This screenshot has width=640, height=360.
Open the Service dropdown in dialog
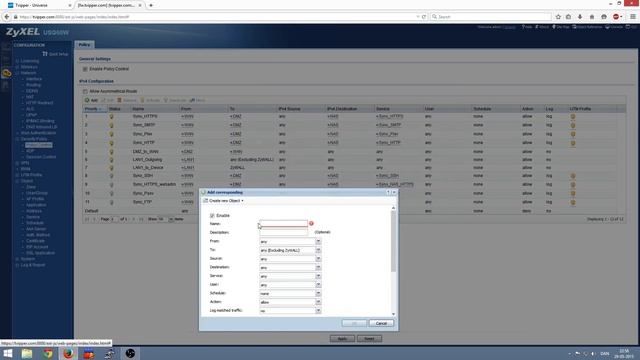coord(318,276)
